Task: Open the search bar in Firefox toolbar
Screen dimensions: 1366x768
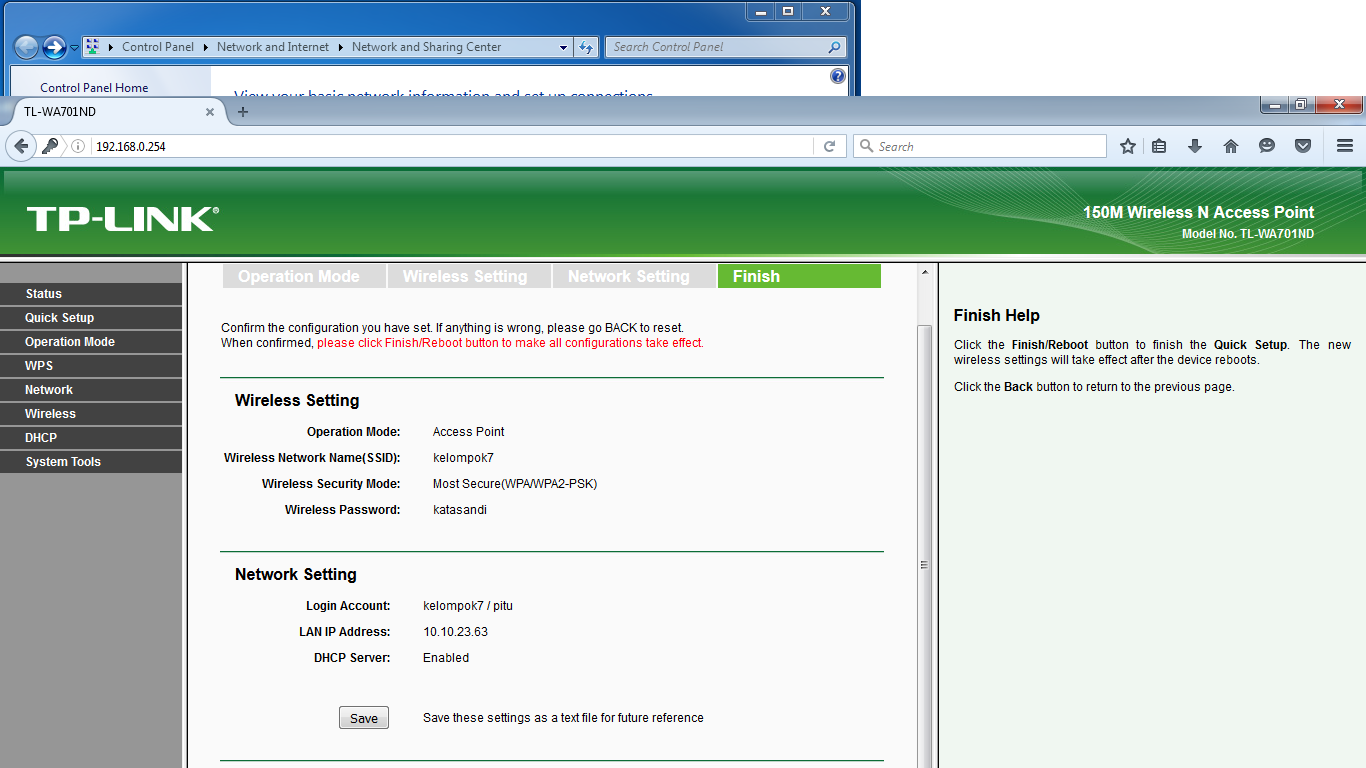Action: click(980, 146)
